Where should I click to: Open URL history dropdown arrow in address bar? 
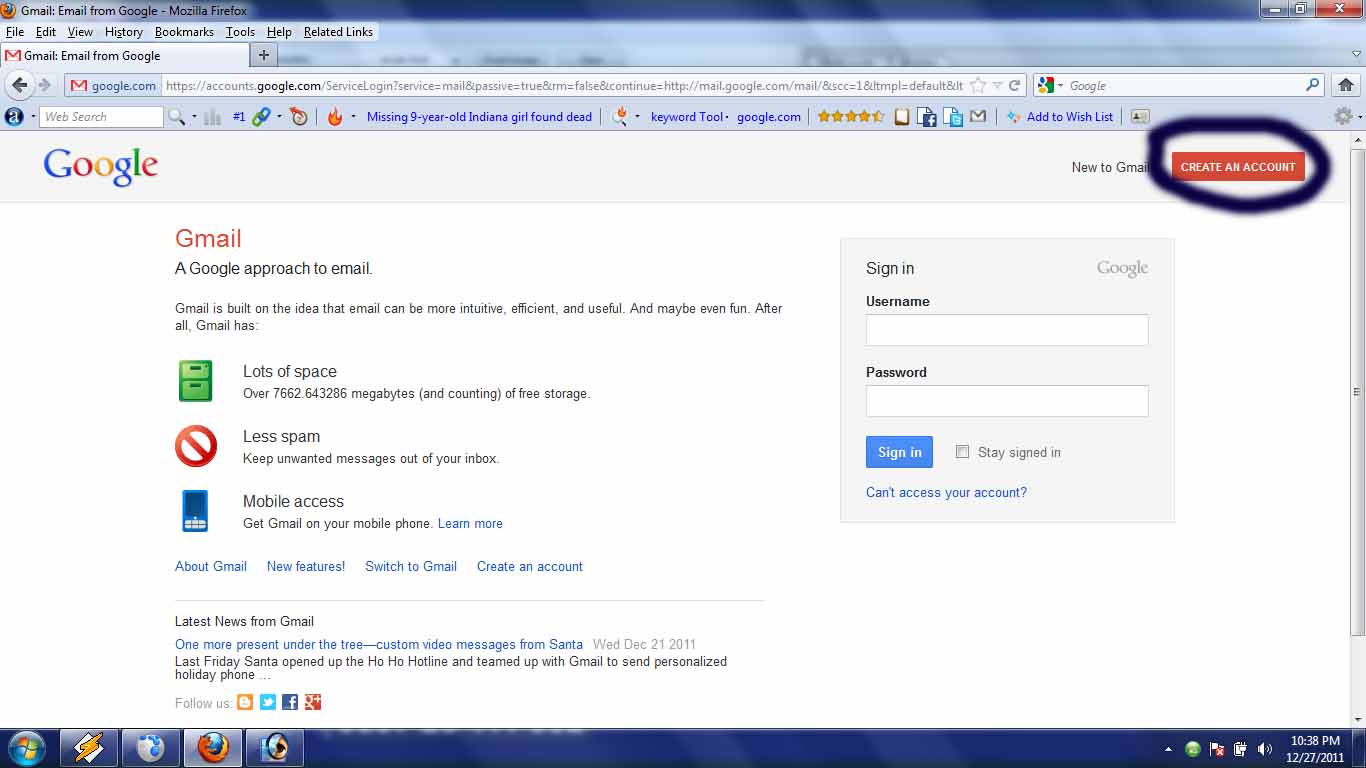(x=997, y=86)
